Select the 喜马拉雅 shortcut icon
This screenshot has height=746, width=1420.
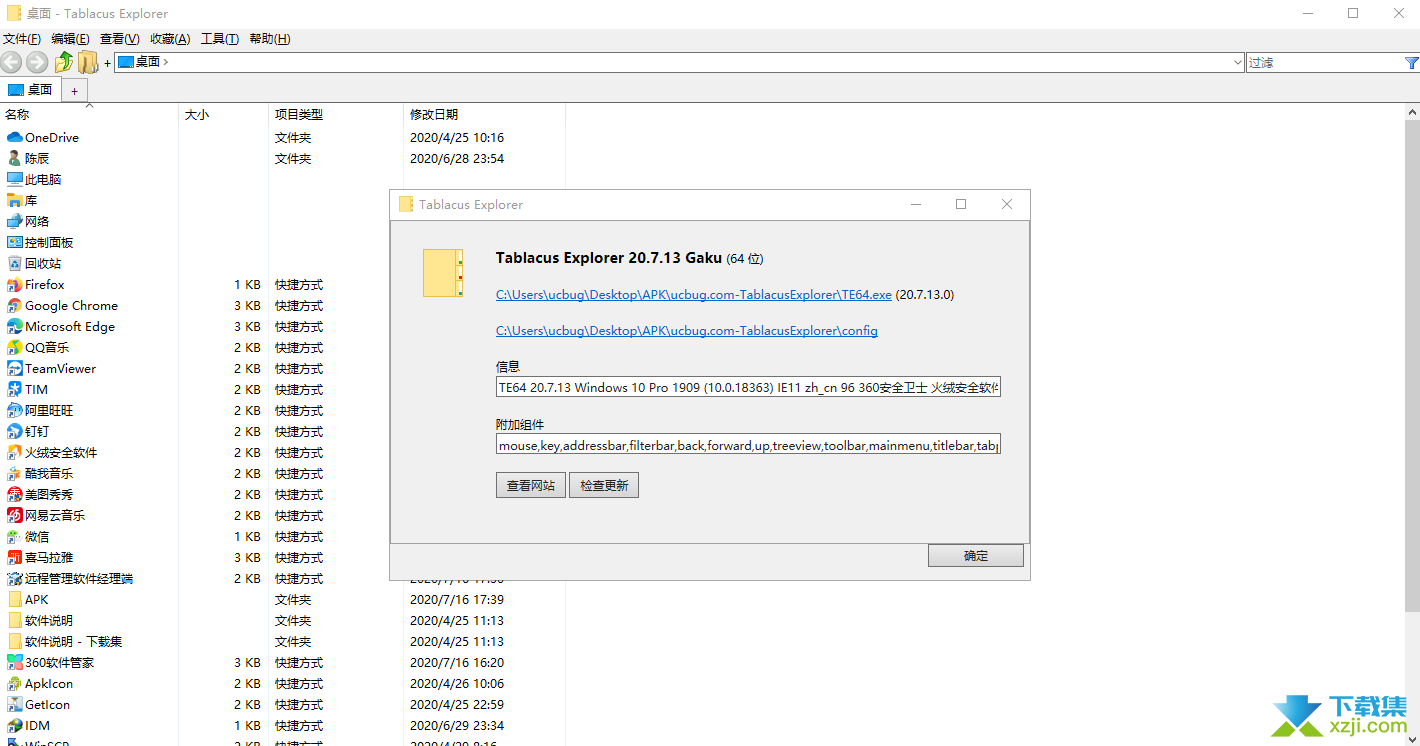pos(14,557)
